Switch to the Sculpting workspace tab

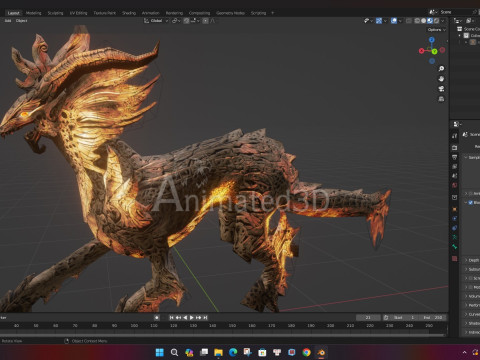pyautogui.click(x=55, y=13)
